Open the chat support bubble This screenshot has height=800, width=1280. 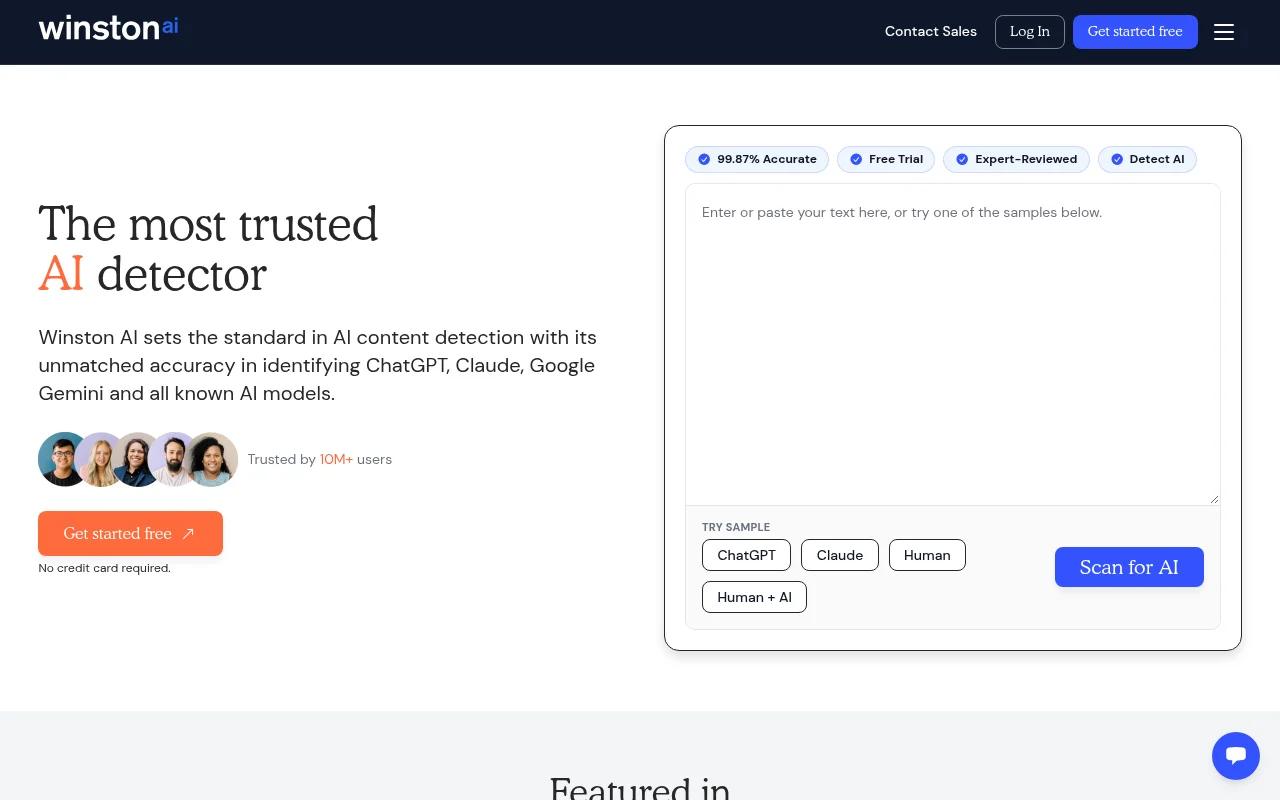(1236, 756)
